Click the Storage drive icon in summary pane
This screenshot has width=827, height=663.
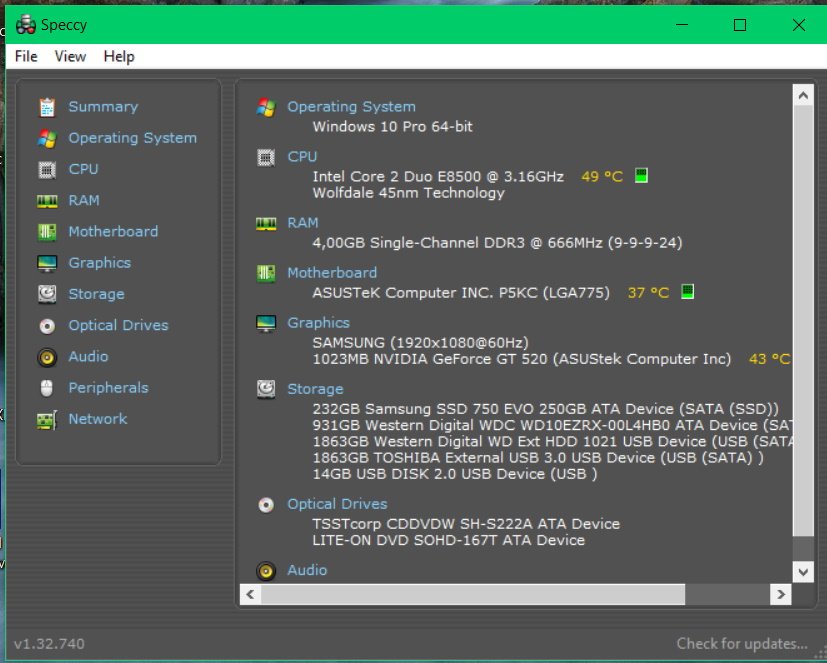point(266,389)
